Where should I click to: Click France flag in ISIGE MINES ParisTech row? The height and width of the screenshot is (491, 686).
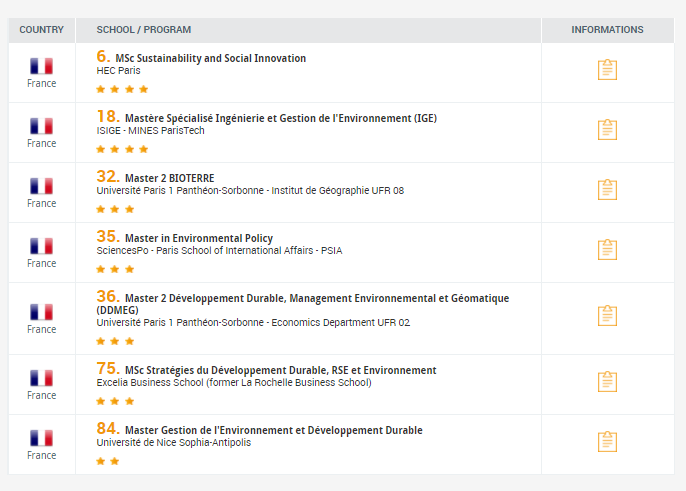pos(42,126)
